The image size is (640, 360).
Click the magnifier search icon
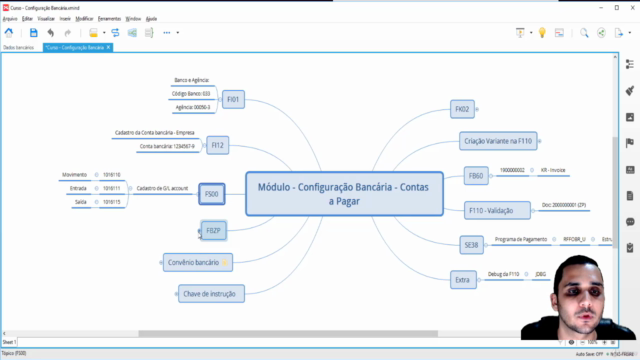(584, 33)
